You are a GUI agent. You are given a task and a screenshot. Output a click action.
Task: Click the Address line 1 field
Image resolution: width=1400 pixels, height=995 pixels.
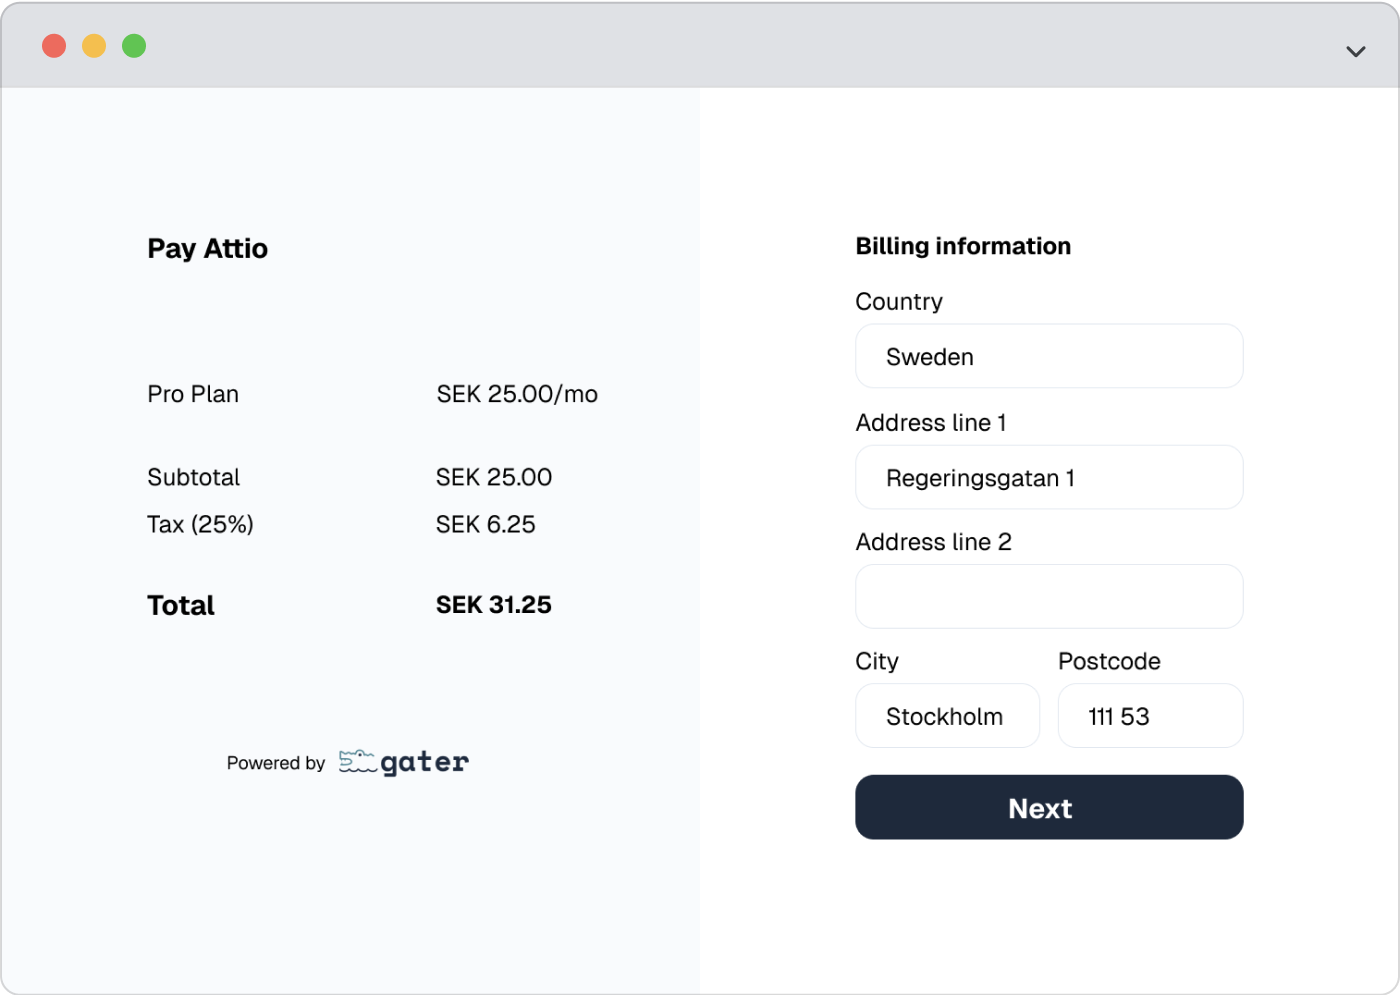(x=1048, y=478)
